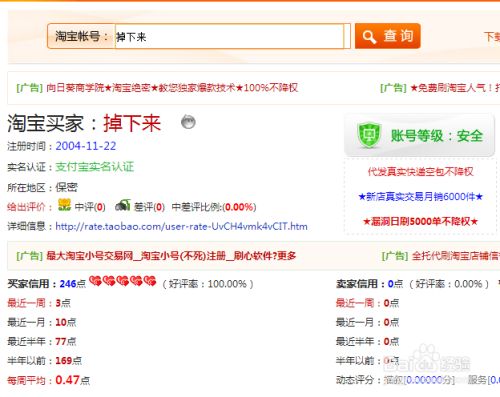Click buyer credit value 246点
This screenshot has height=397, width=500.
click(x=73, y=284)
